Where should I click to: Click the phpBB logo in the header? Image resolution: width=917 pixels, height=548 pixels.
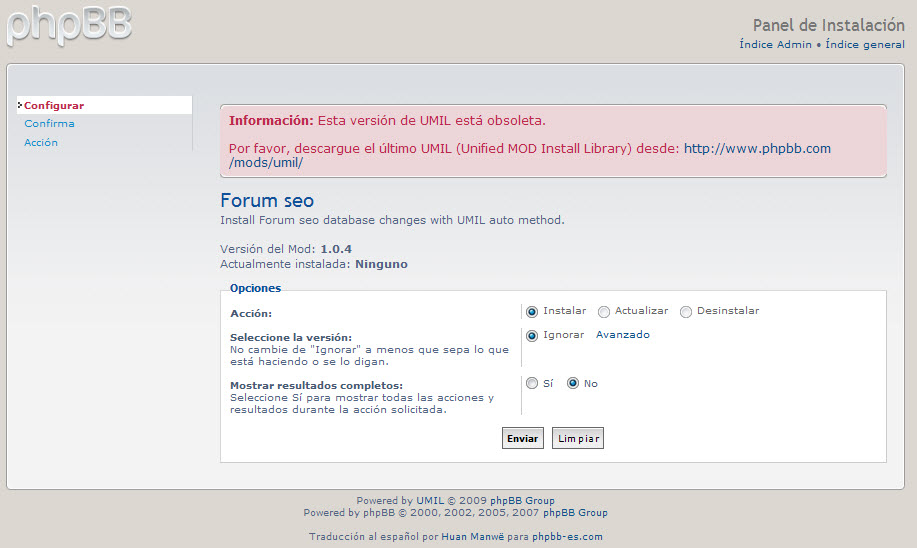click(70, 25)
